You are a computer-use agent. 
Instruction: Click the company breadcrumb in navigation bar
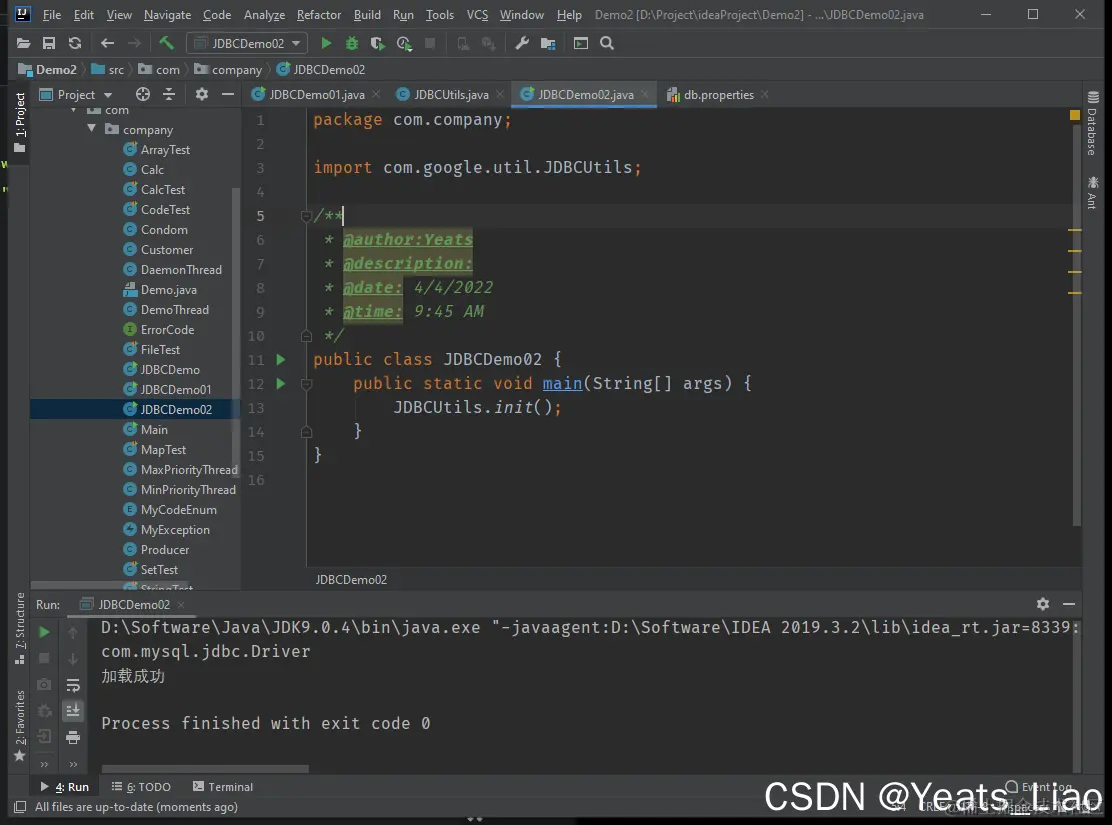228,70
